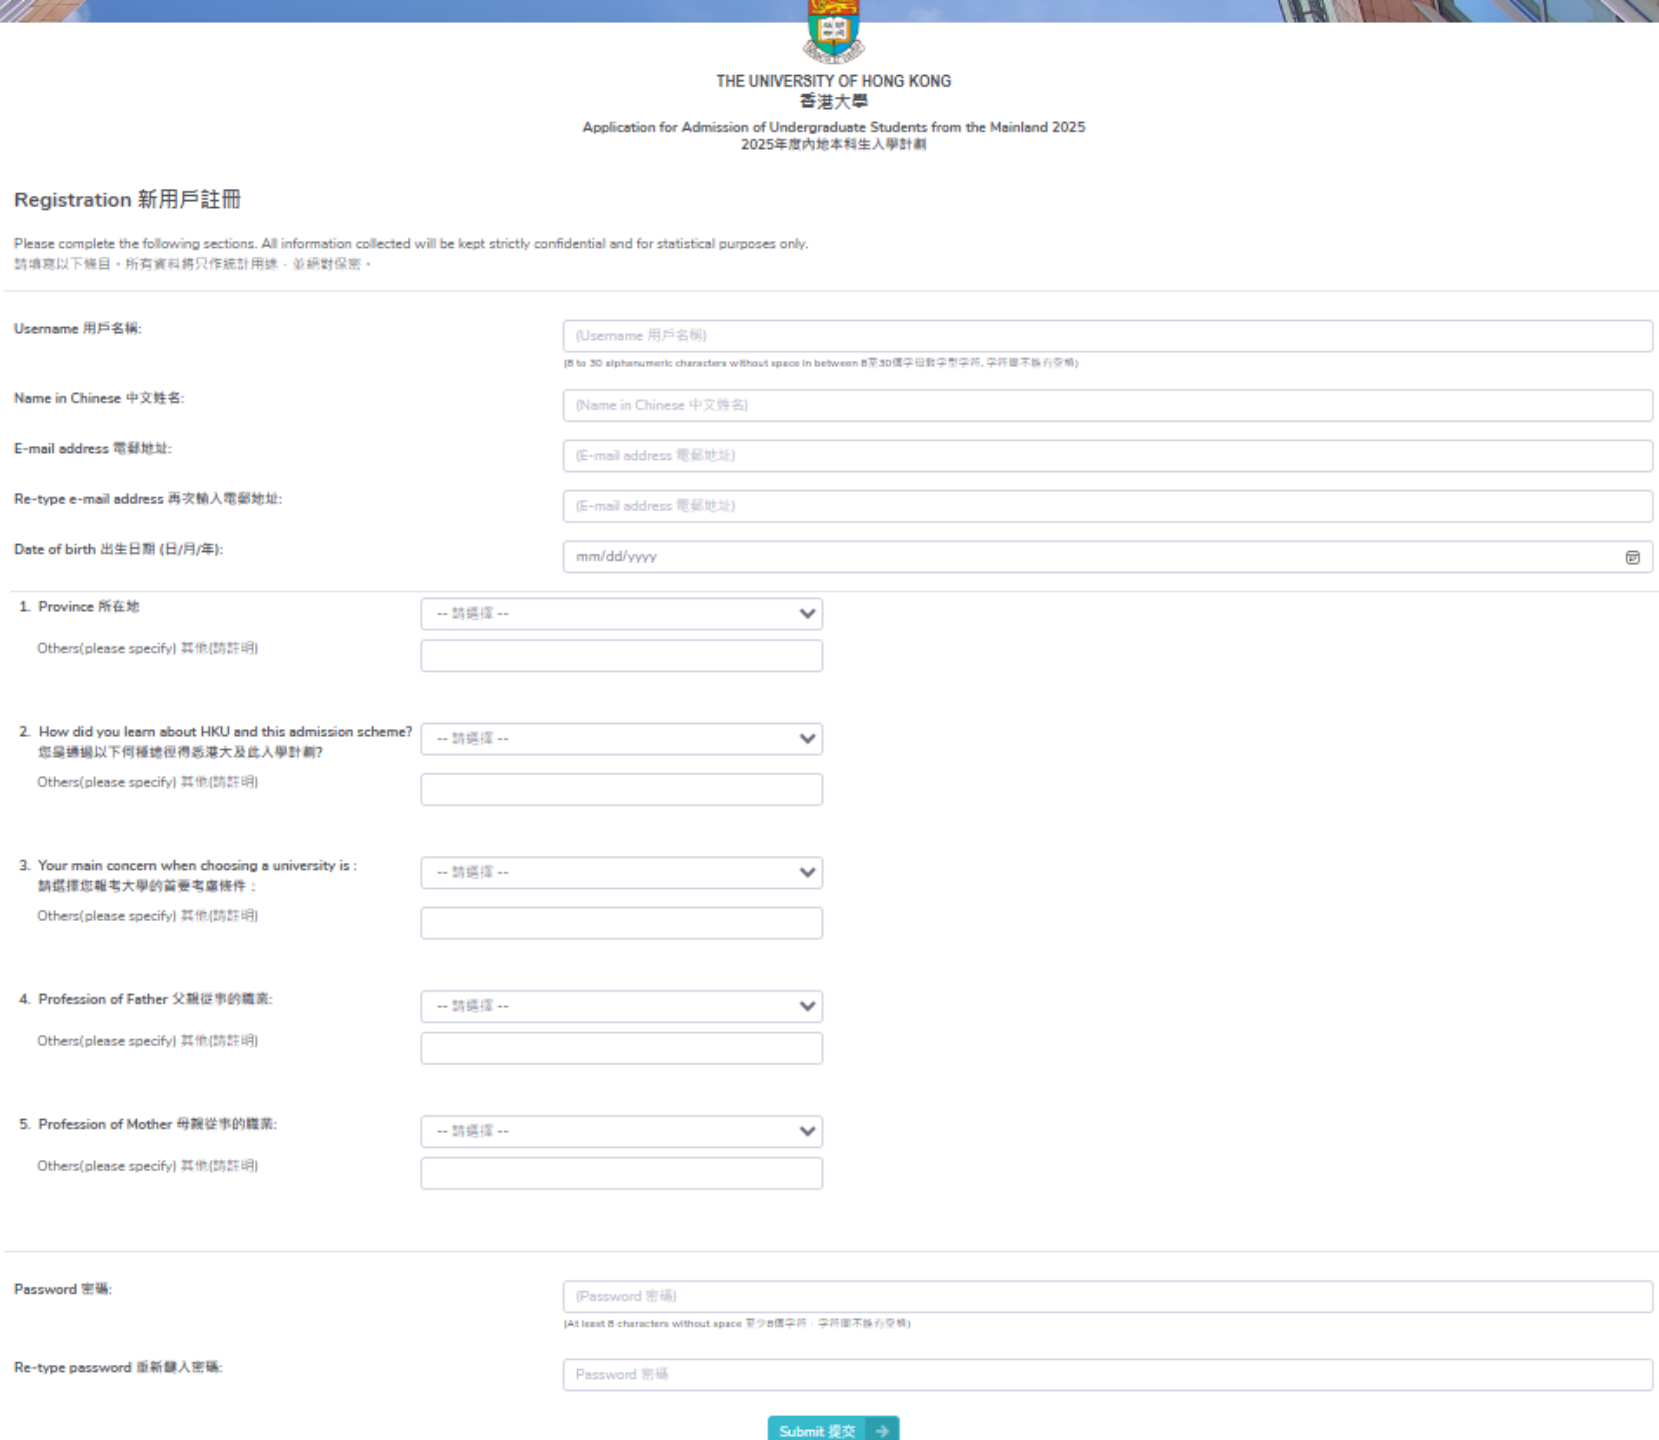
Task: Click the "E-mail address" label
Action: tap(93, 449)
